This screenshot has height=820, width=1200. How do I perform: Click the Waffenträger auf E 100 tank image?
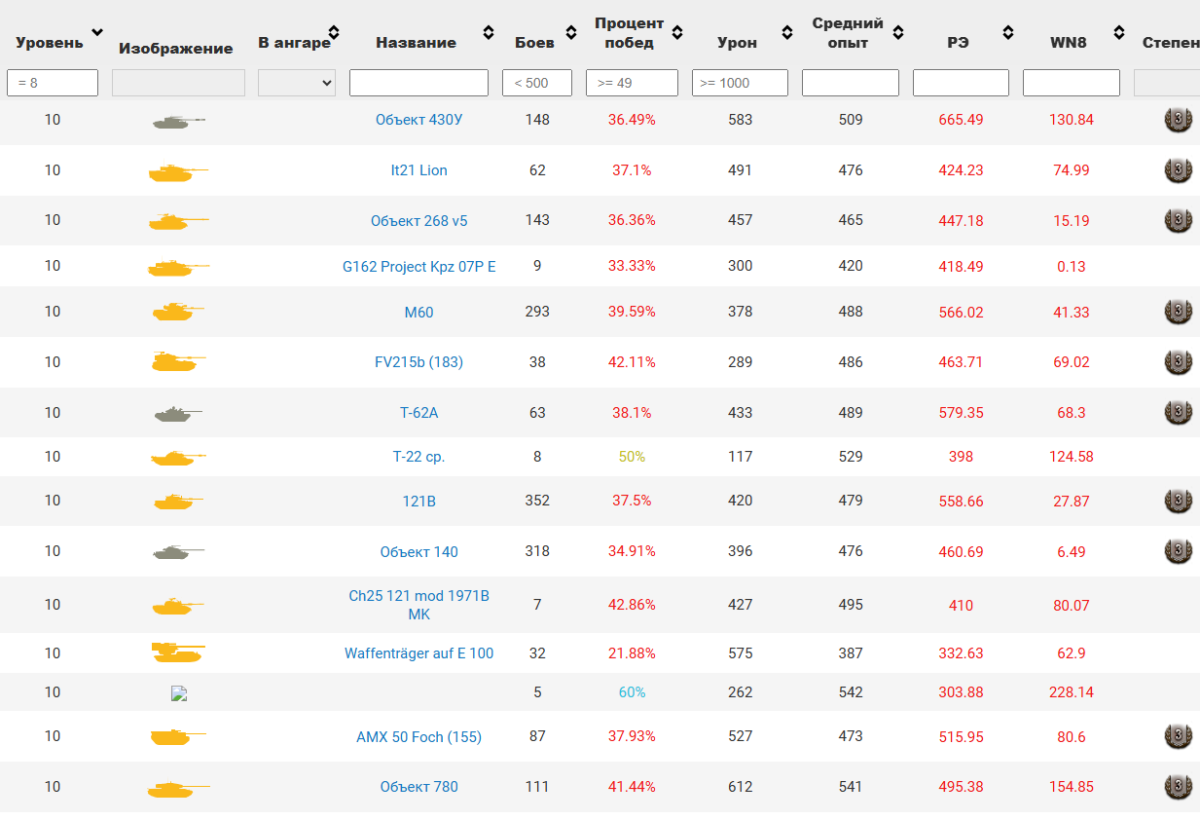(178, 653)
